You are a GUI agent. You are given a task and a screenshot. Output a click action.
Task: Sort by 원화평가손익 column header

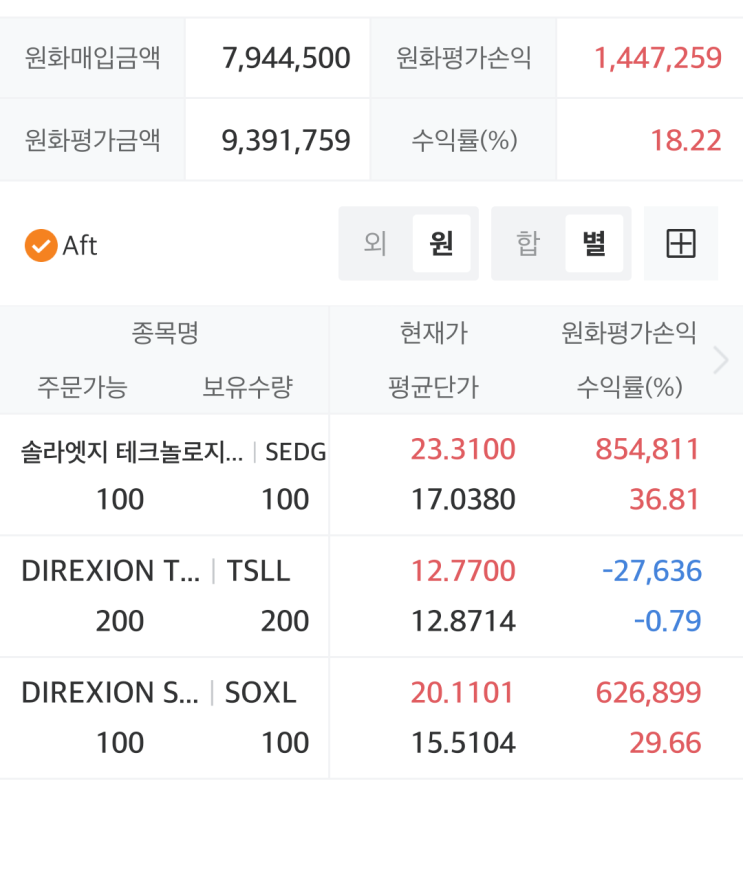(629, 333)
